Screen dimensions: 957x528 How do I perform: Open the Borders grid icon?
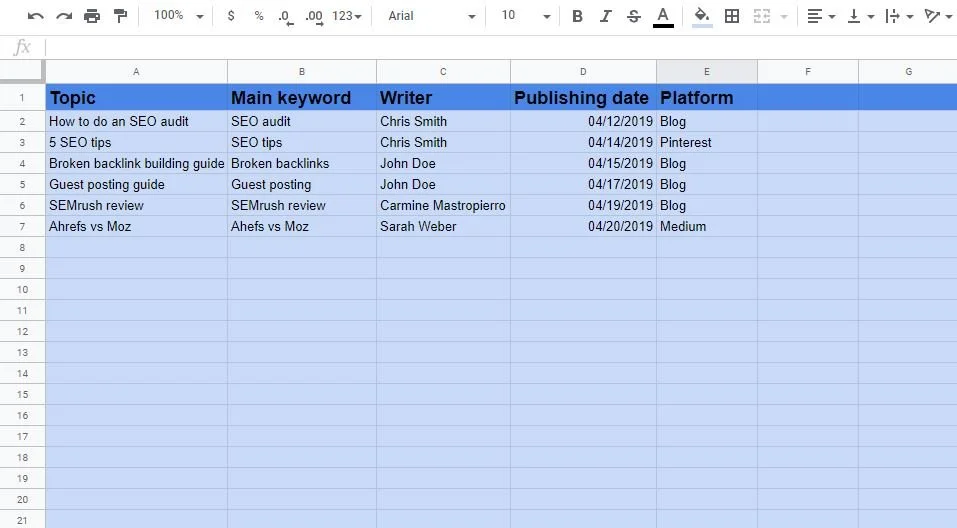tap(732, 16)
